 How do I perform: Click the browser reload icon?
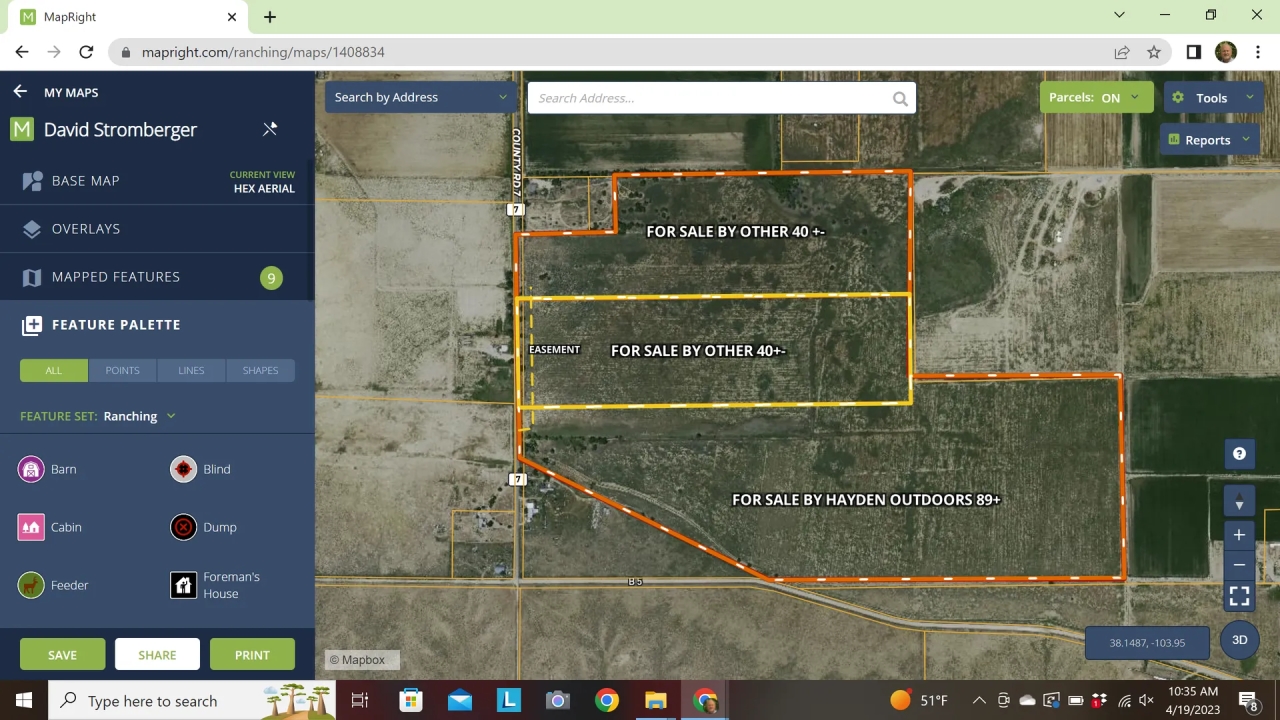[86, 52]
